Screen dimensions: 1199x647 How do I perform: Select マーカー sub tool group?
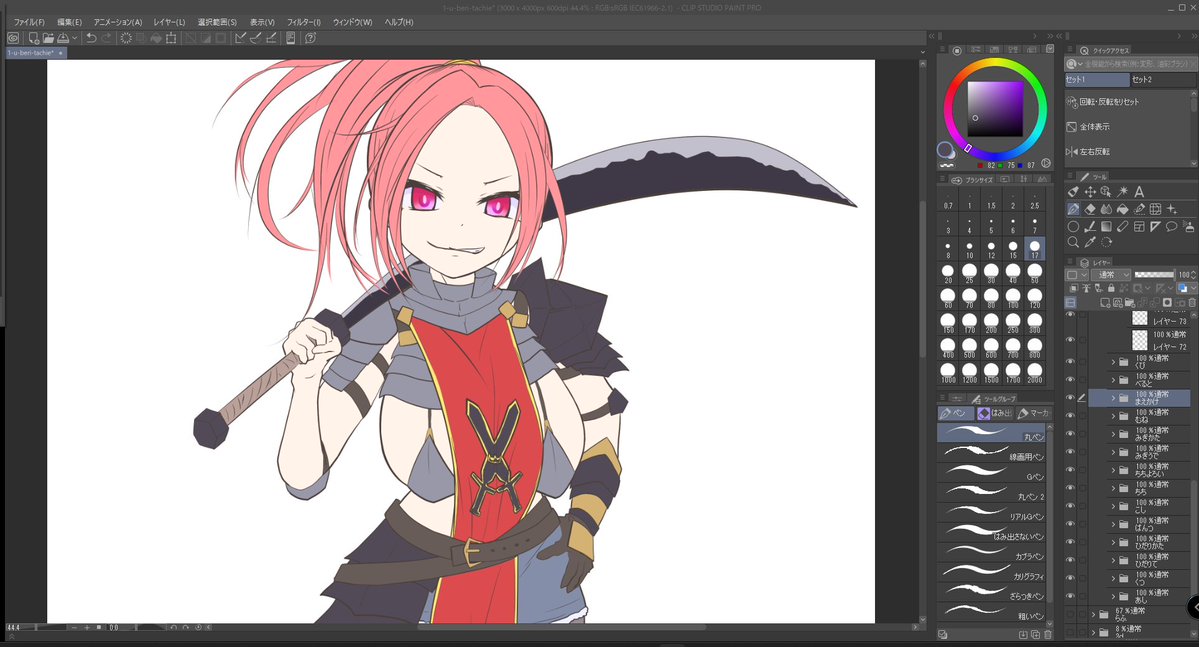(1035, 413)
